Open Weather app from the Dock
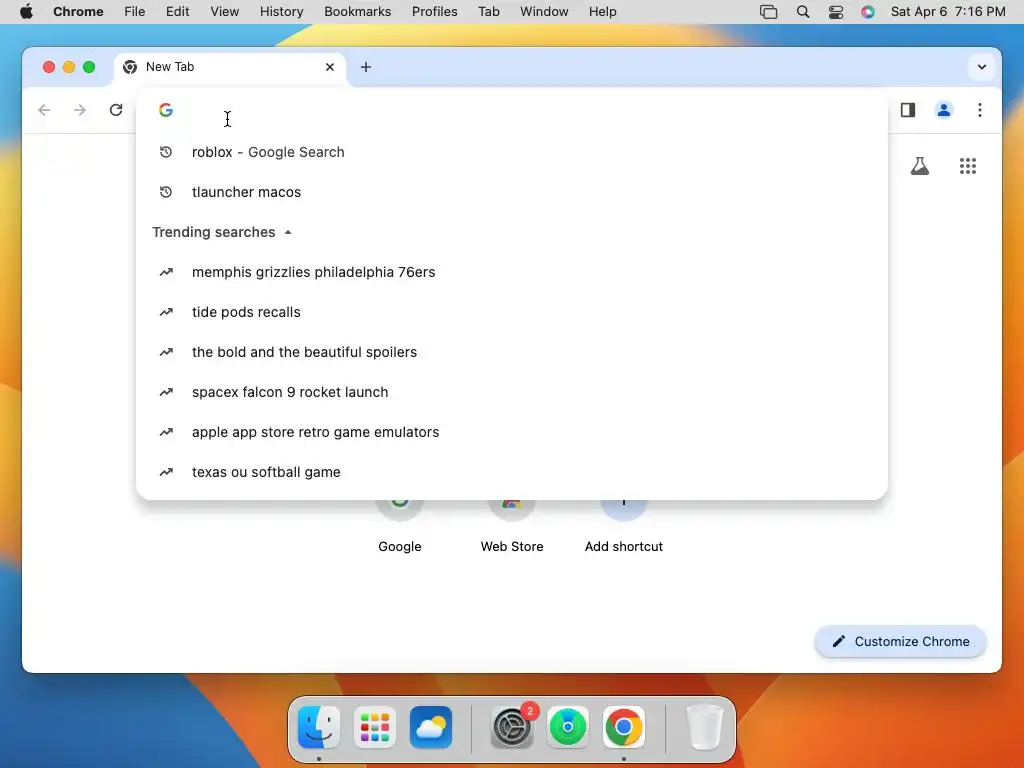Viewport: 1024px width, 768px height. click(431, 727)
